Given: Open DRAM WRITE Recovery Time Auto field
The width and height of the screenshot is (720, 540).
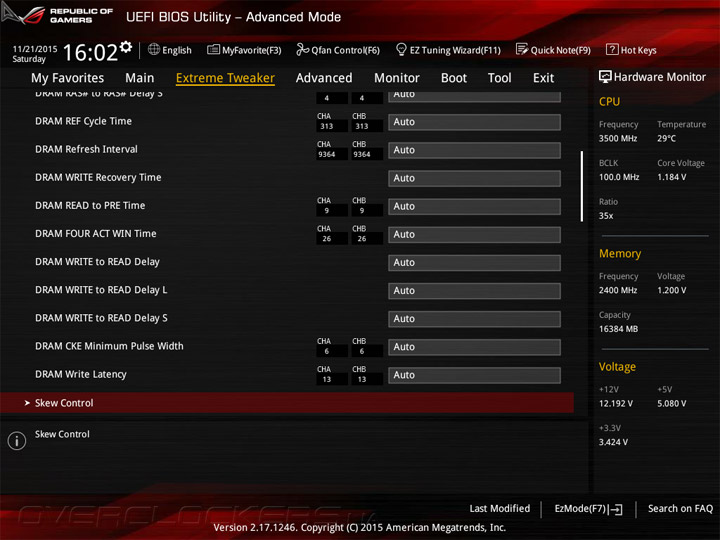Looking at the screenshot, I should (474, 178).
